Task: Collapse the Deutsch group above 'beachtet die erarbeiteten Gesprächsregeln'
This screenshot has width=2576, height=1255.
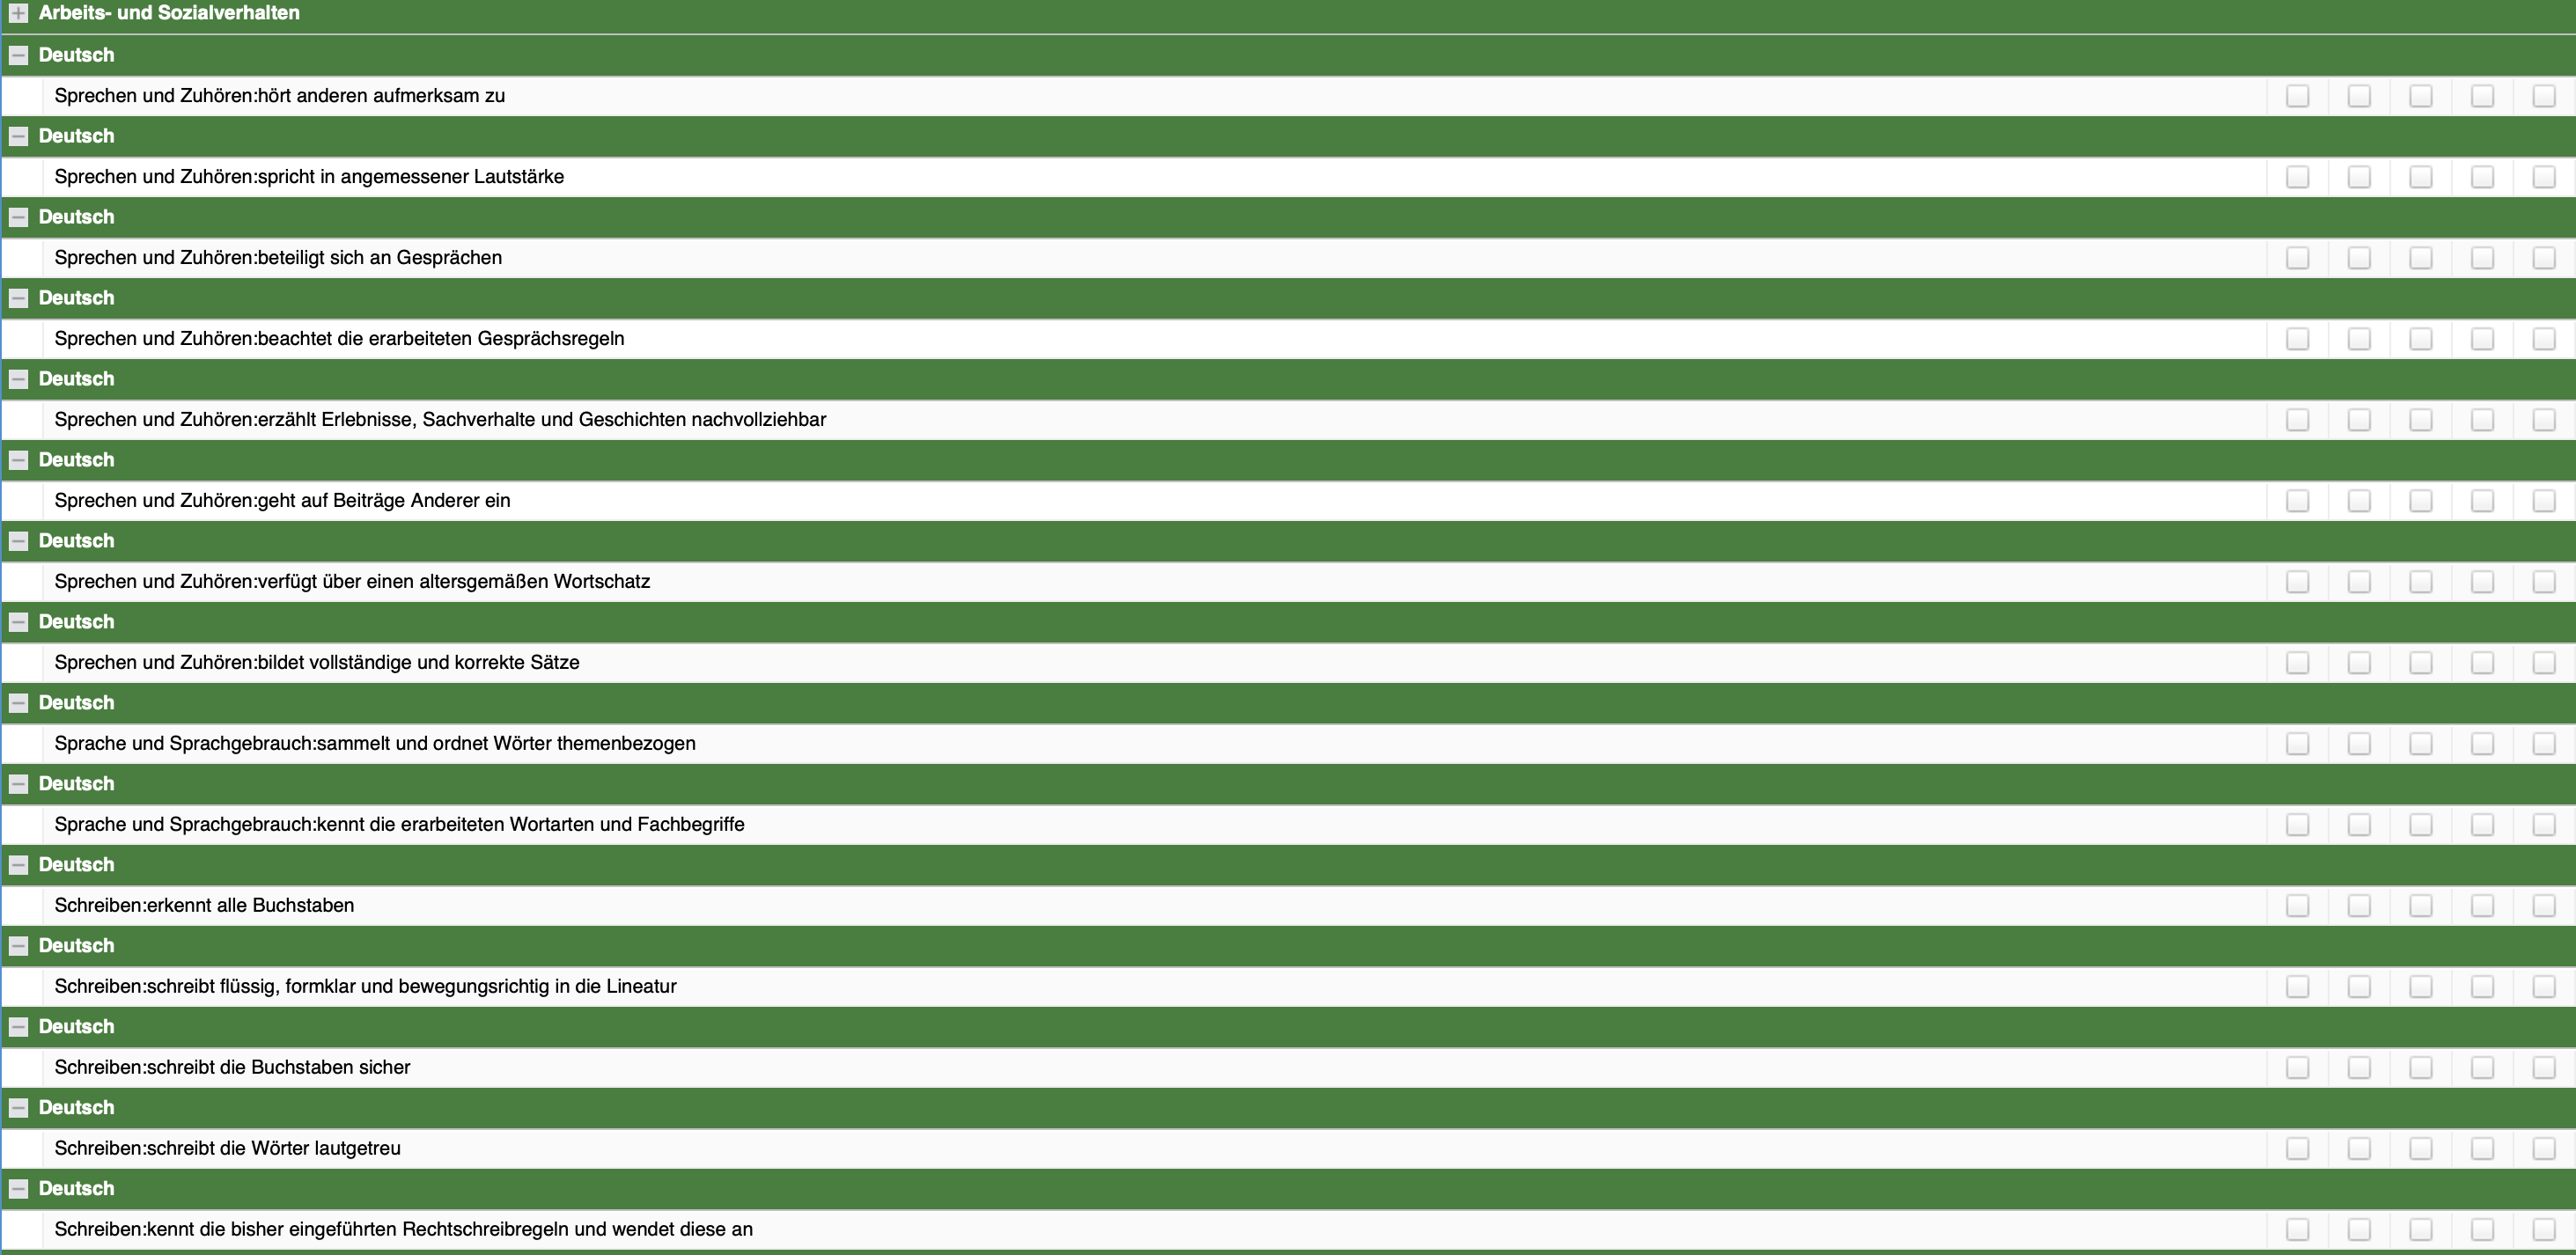Action: [x=18, y=298]
